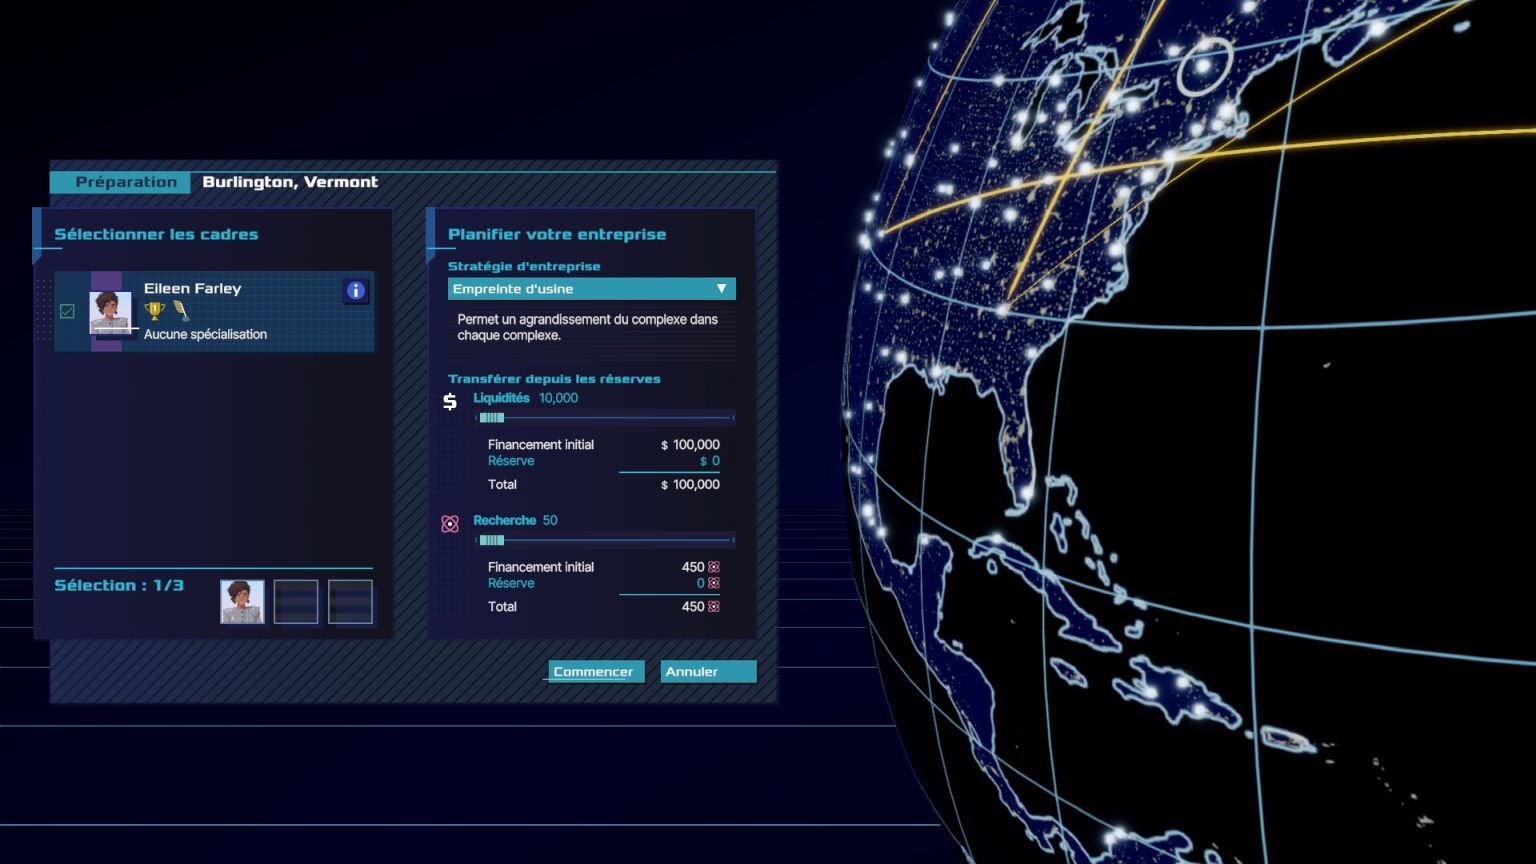Click research icon beside Total 450
The width and height of the screenshot is (1536, 864).
714,606
